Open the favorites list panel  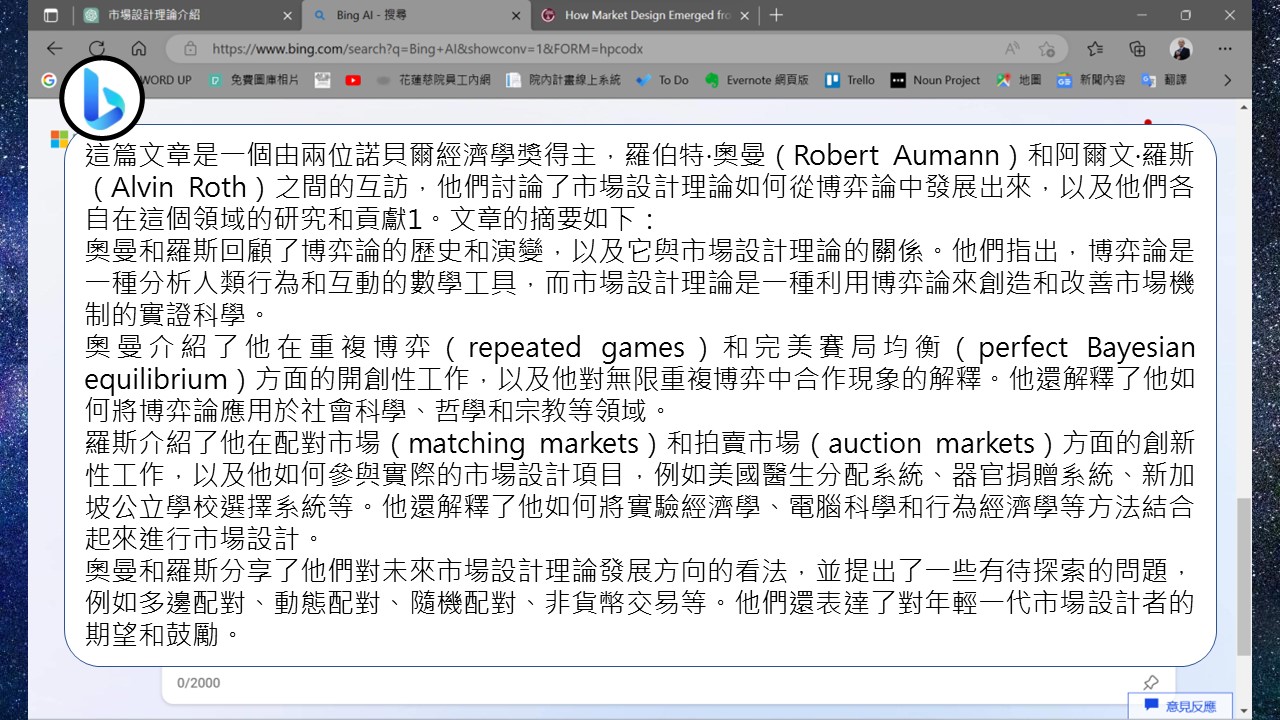pos(1095,48)
